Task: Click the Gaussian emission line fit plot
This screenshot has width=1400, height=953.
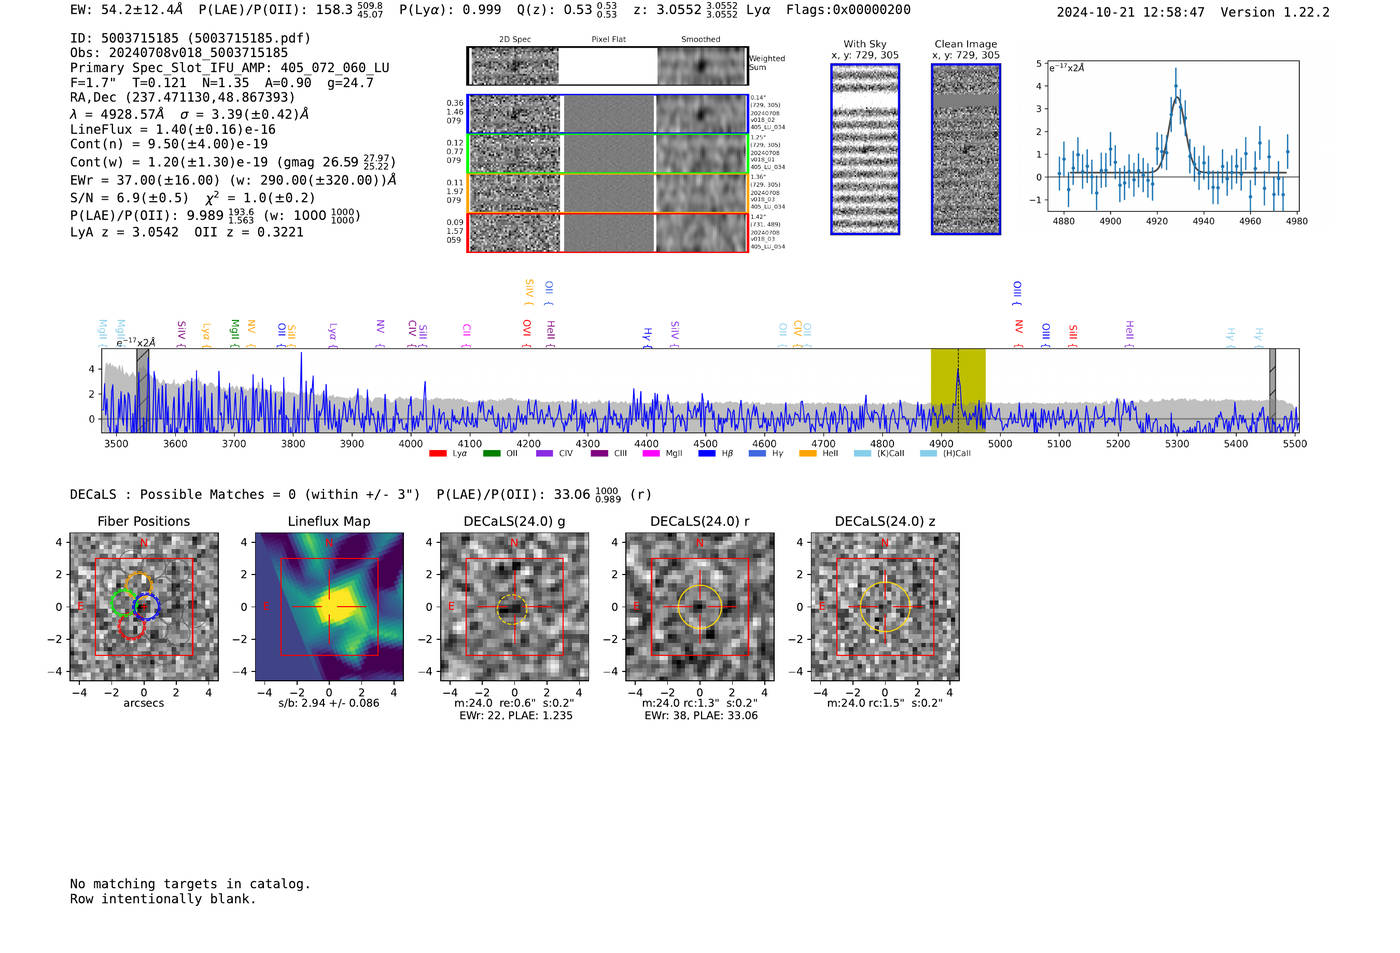Action: pyautogui.click(x=1172, y=136)
